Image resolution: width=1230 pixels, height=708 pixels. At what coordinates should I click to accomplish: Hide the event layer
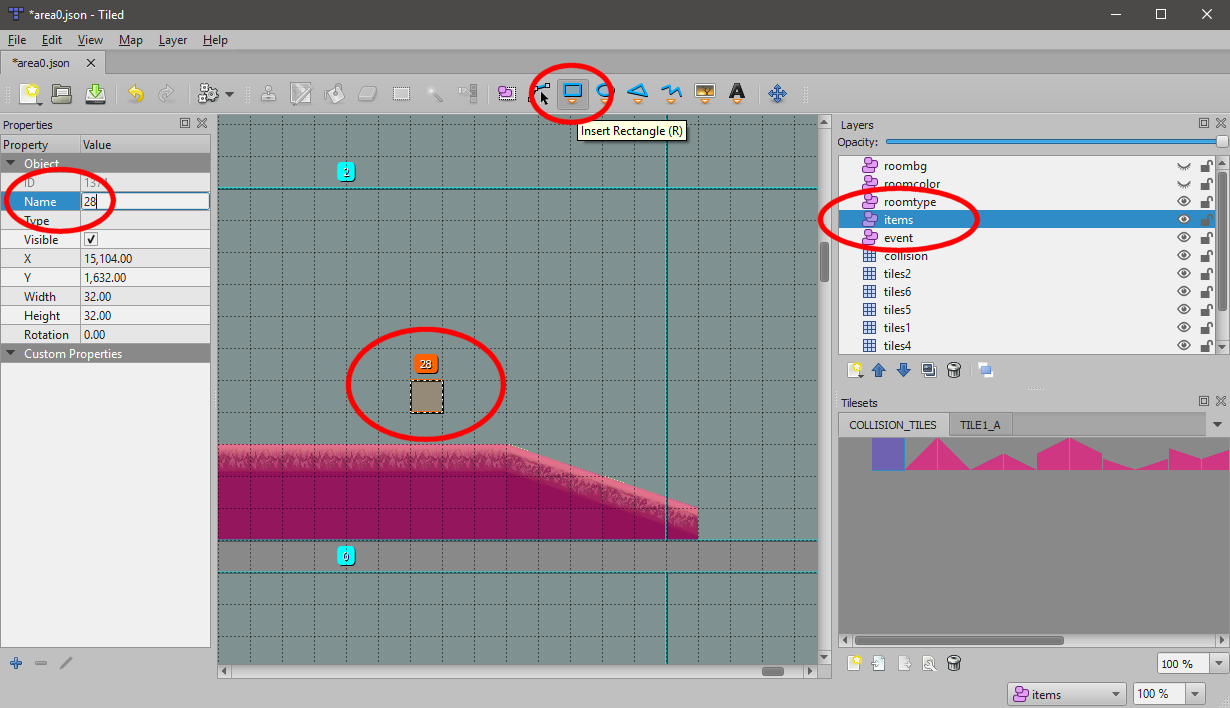tap(1184, 238)
